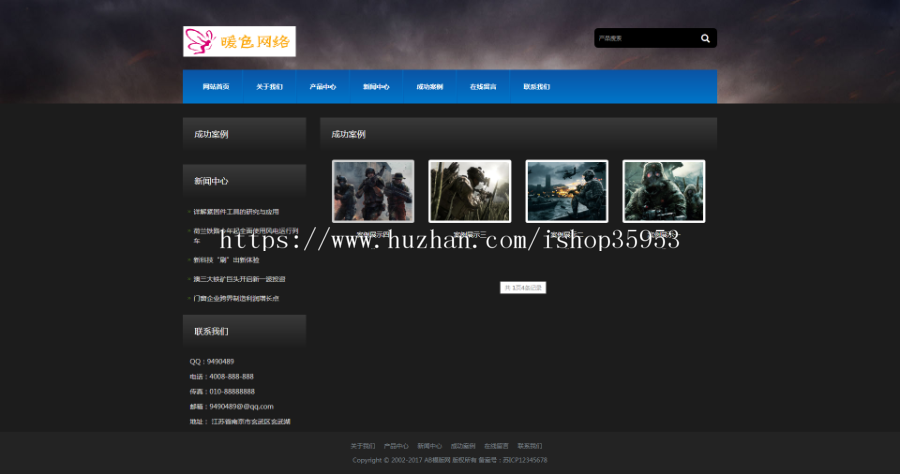
Task: Open 网站首页 in the blue navigation bar
Action: (216, 87)
